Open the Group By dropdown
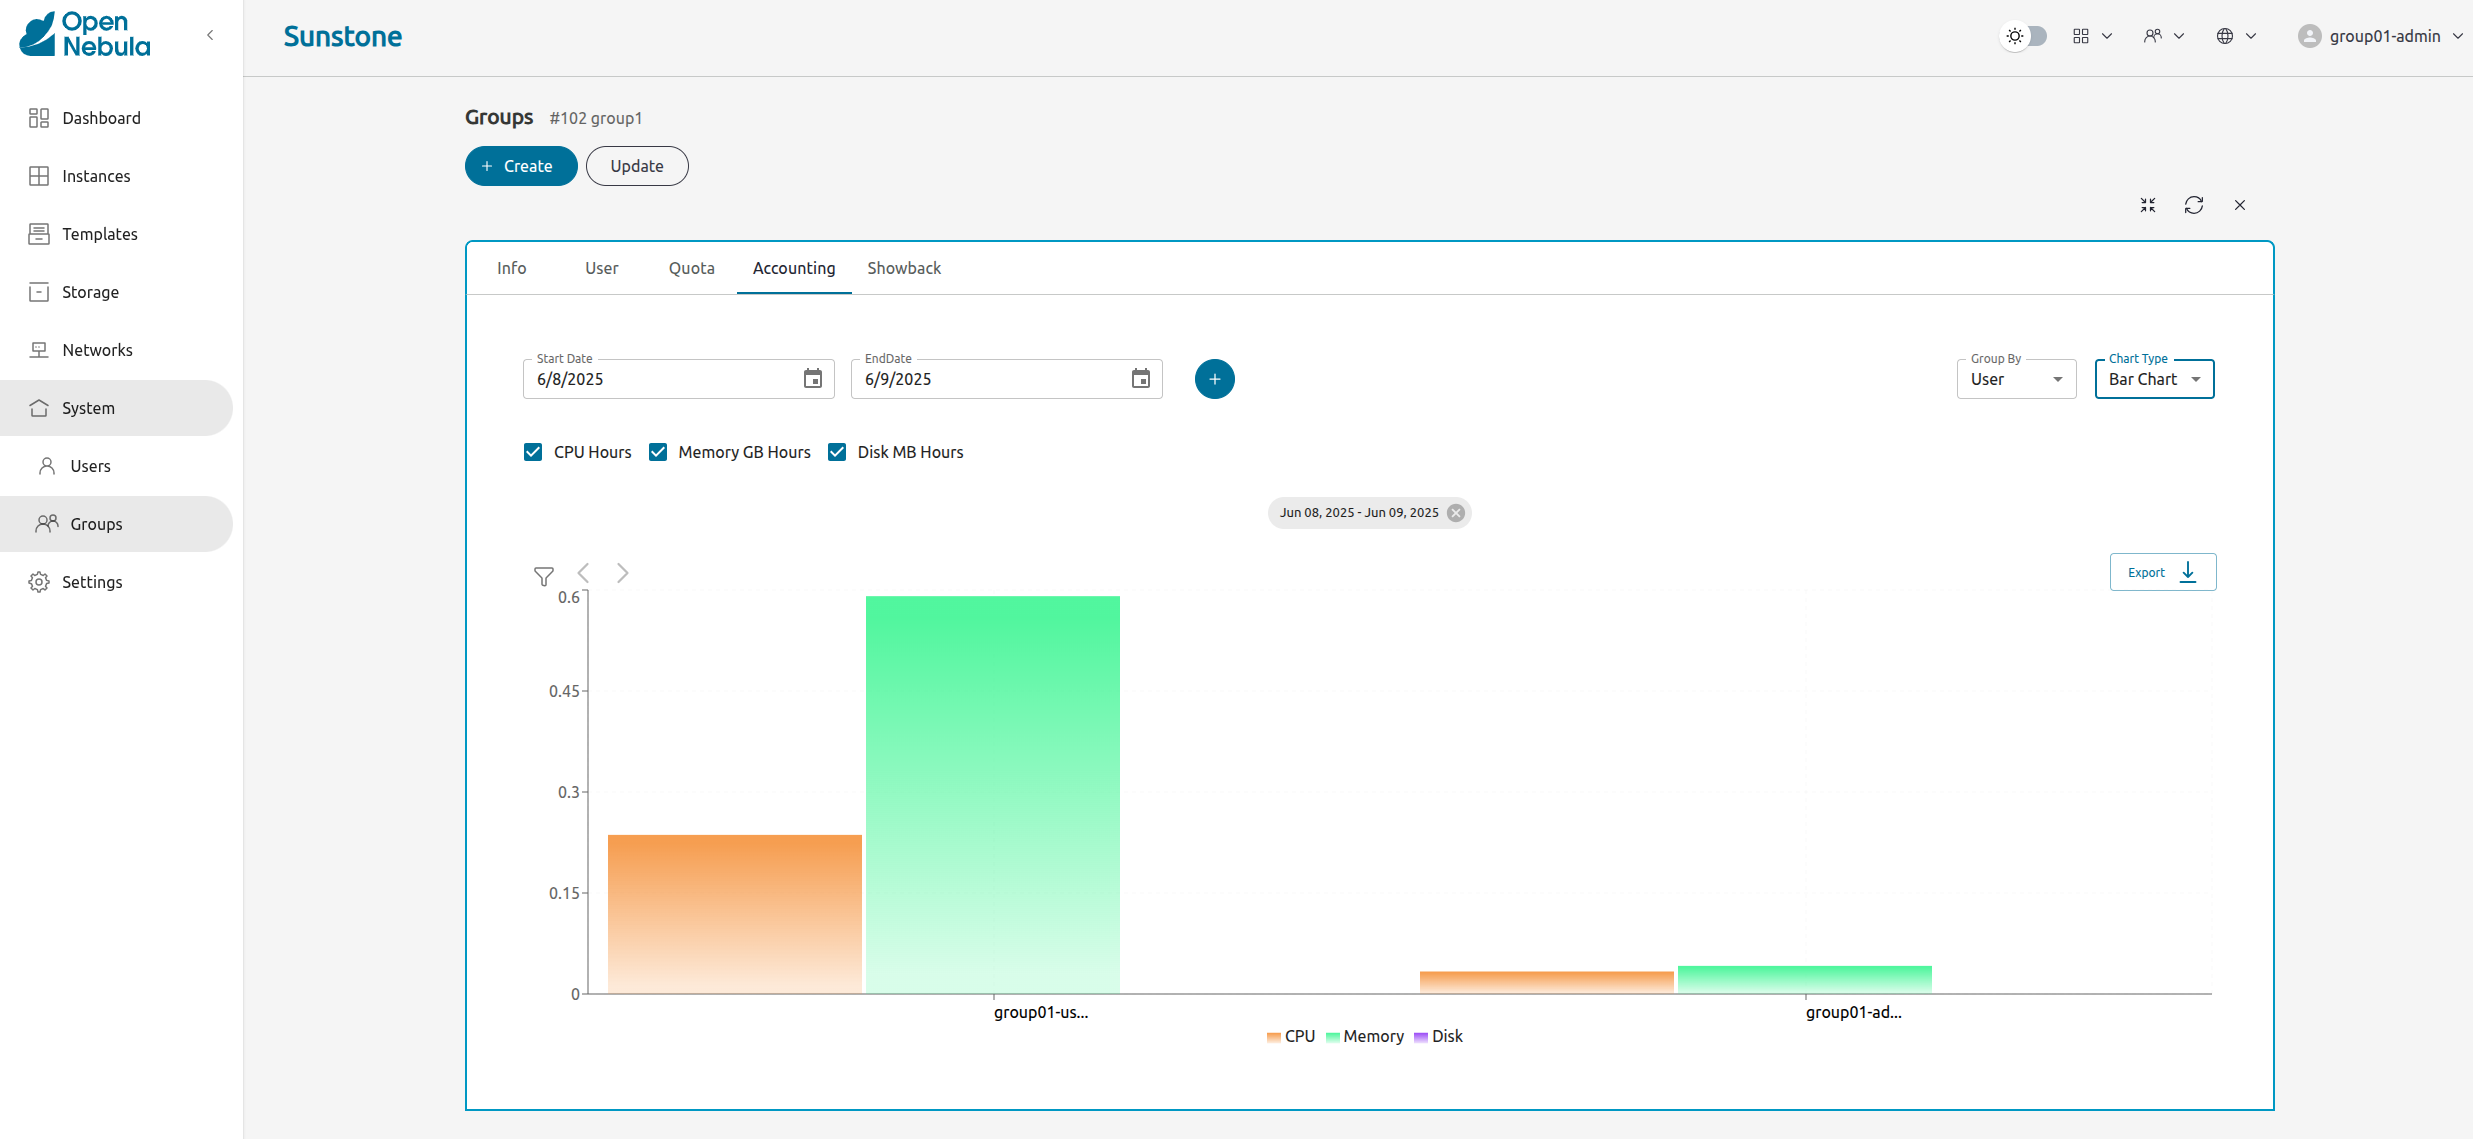Screen dimensions: 2473x1139 pos(2016,380)
